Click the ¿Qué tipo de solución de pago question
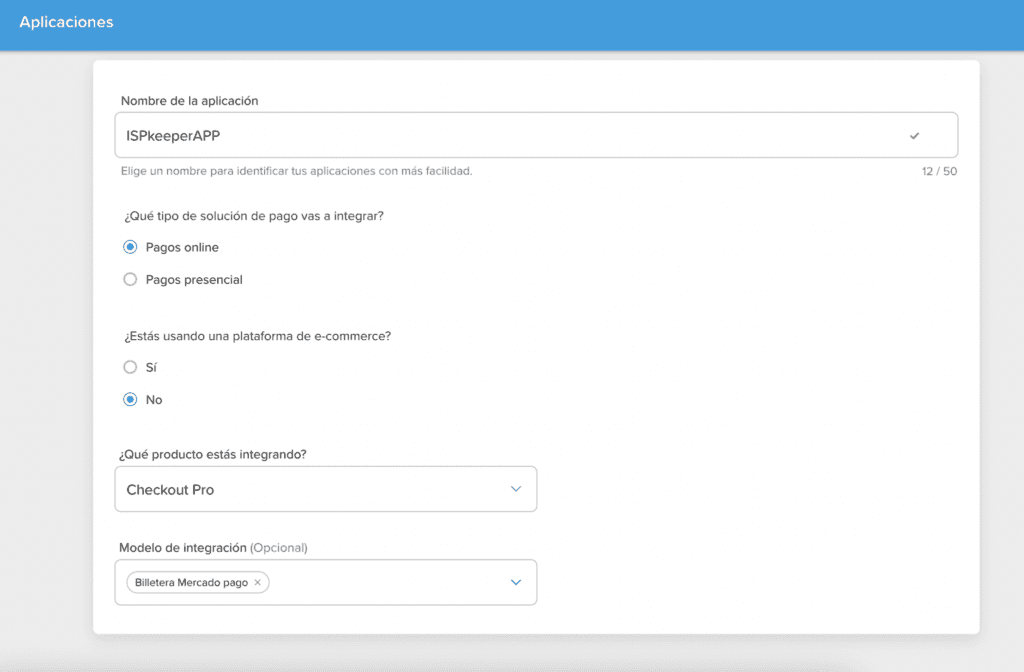This screenshot has width=1024, height=672. tap(254, 215)
